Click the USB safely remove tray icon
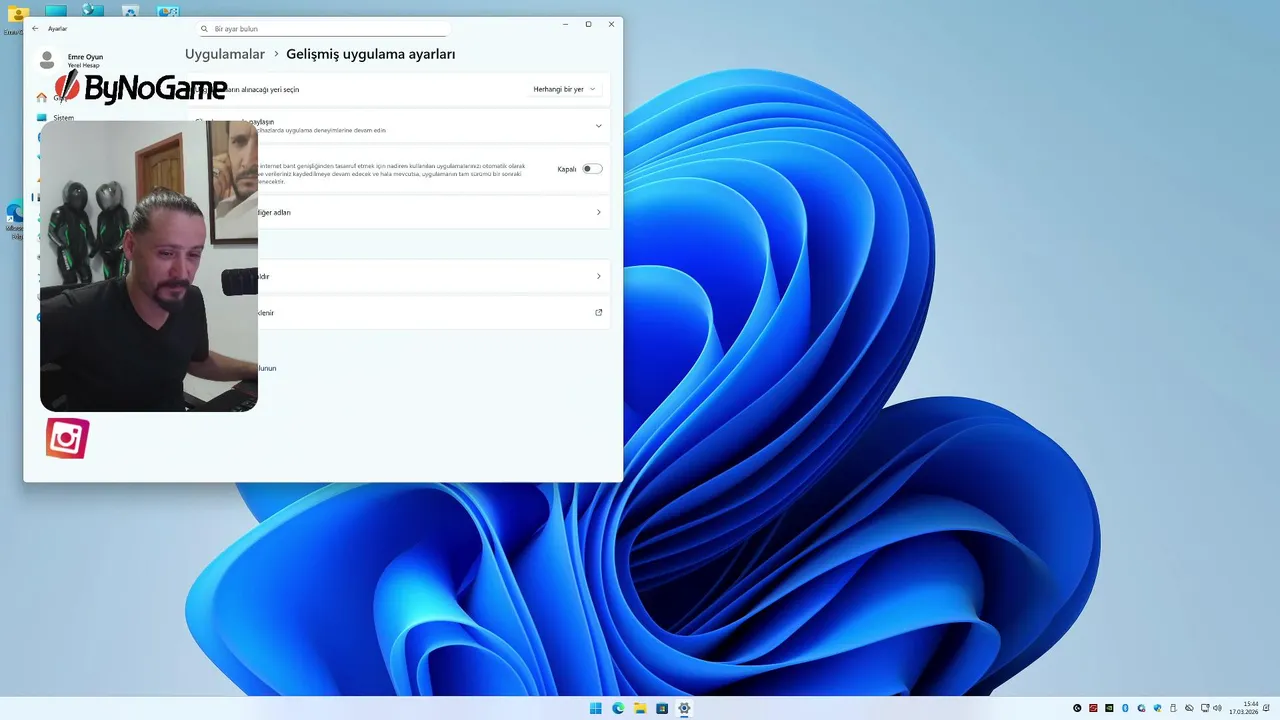 pyautogui.click(x=1173, y=708)
